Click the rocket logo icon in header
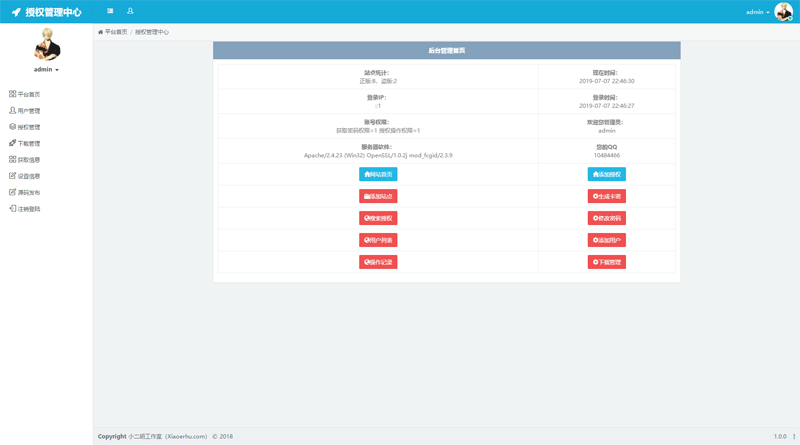 tap(16, 12)
